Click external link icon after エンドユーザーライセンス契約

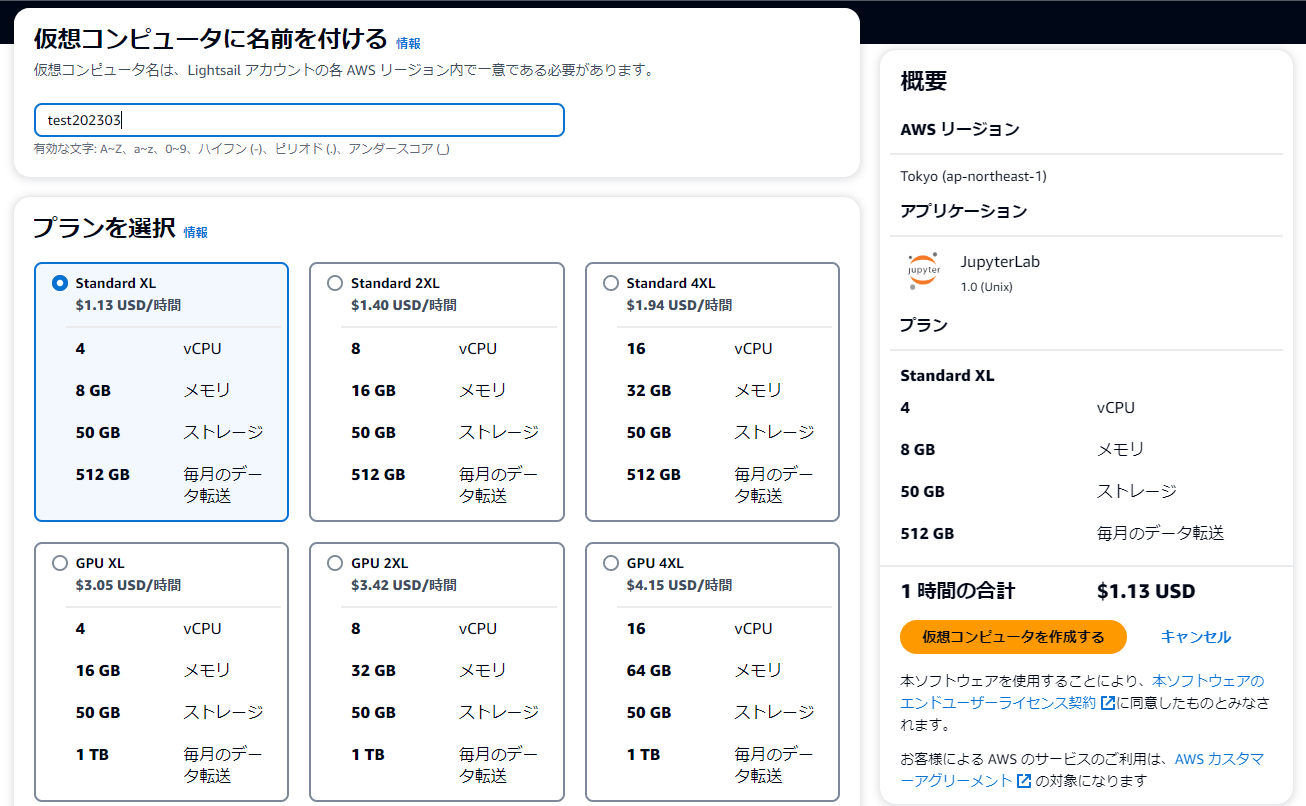point(1107,703)
